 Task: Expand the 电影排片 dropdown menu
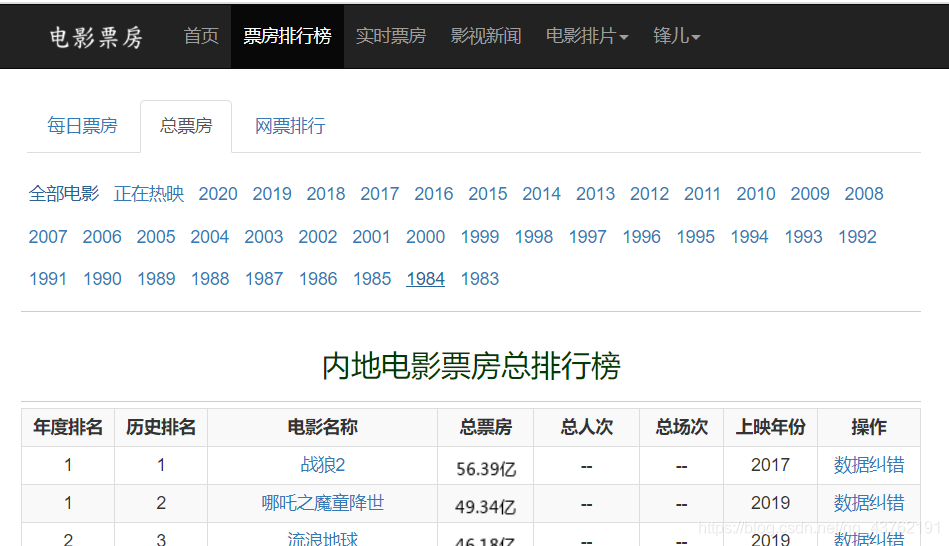pyautogui.click(x=587, y=36)
